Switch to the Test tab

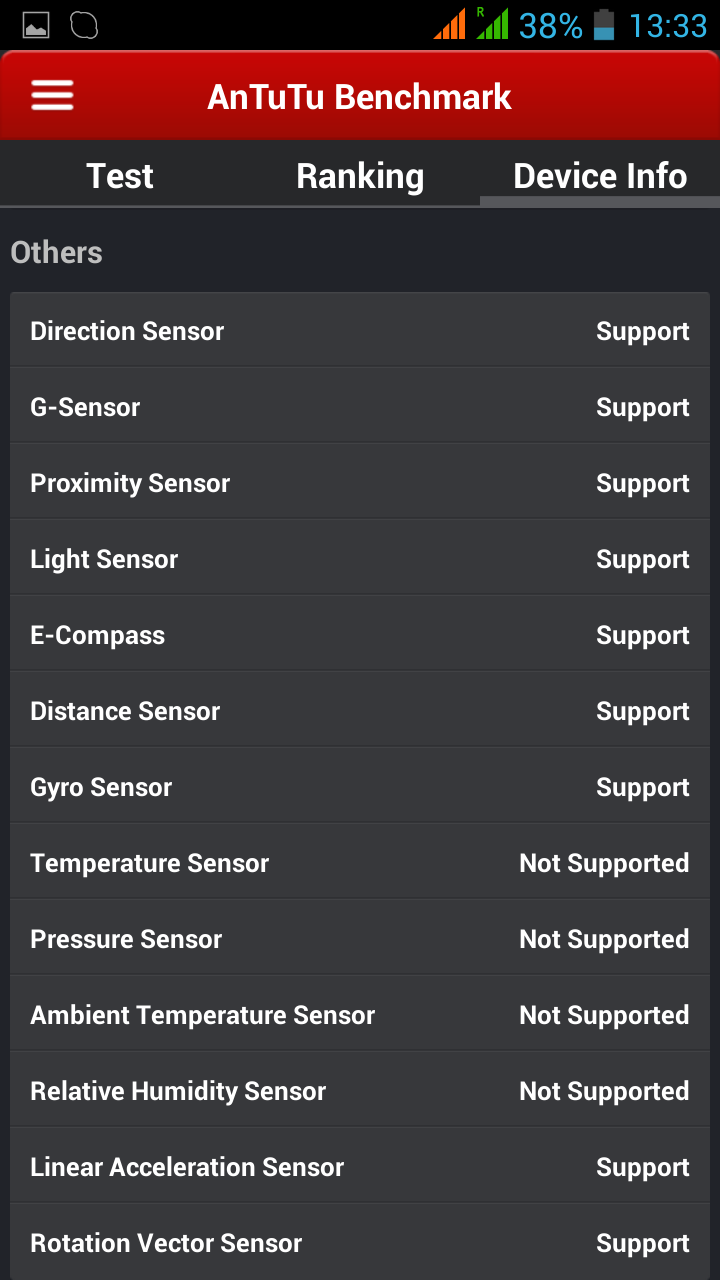pyautogui.click(x=120, y=176)
